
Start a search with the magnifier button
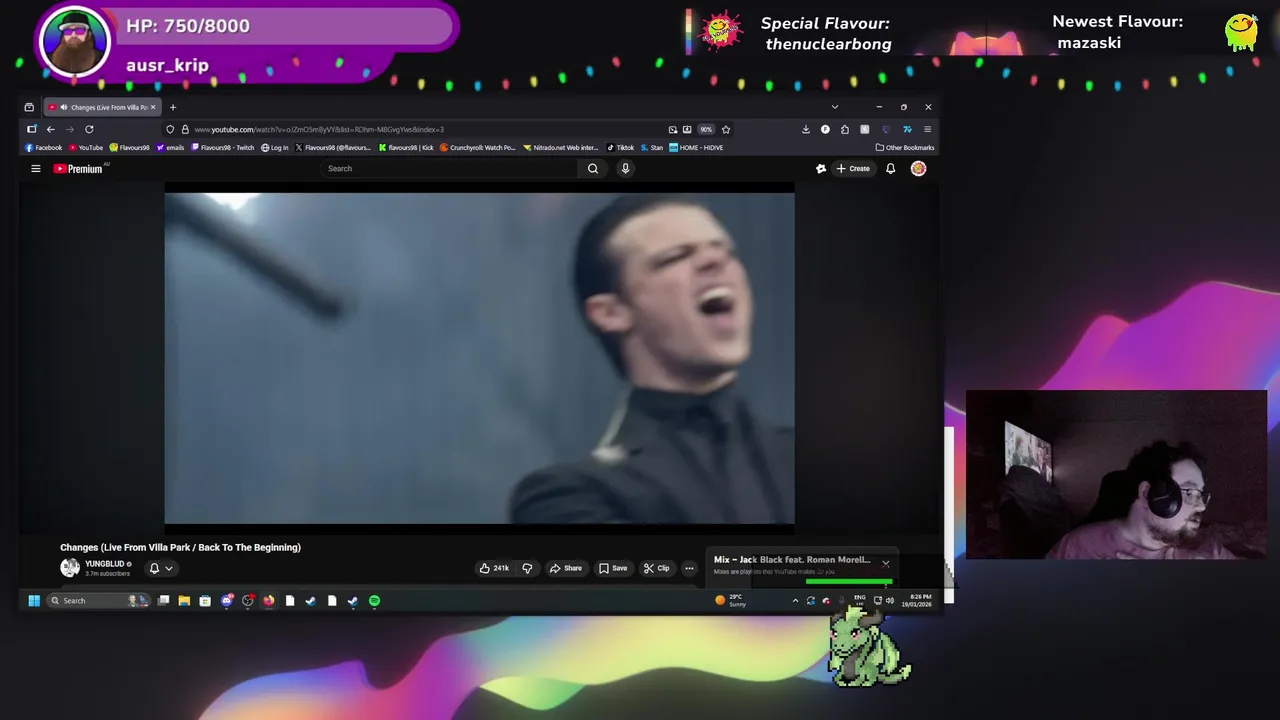tap(593, 169)
